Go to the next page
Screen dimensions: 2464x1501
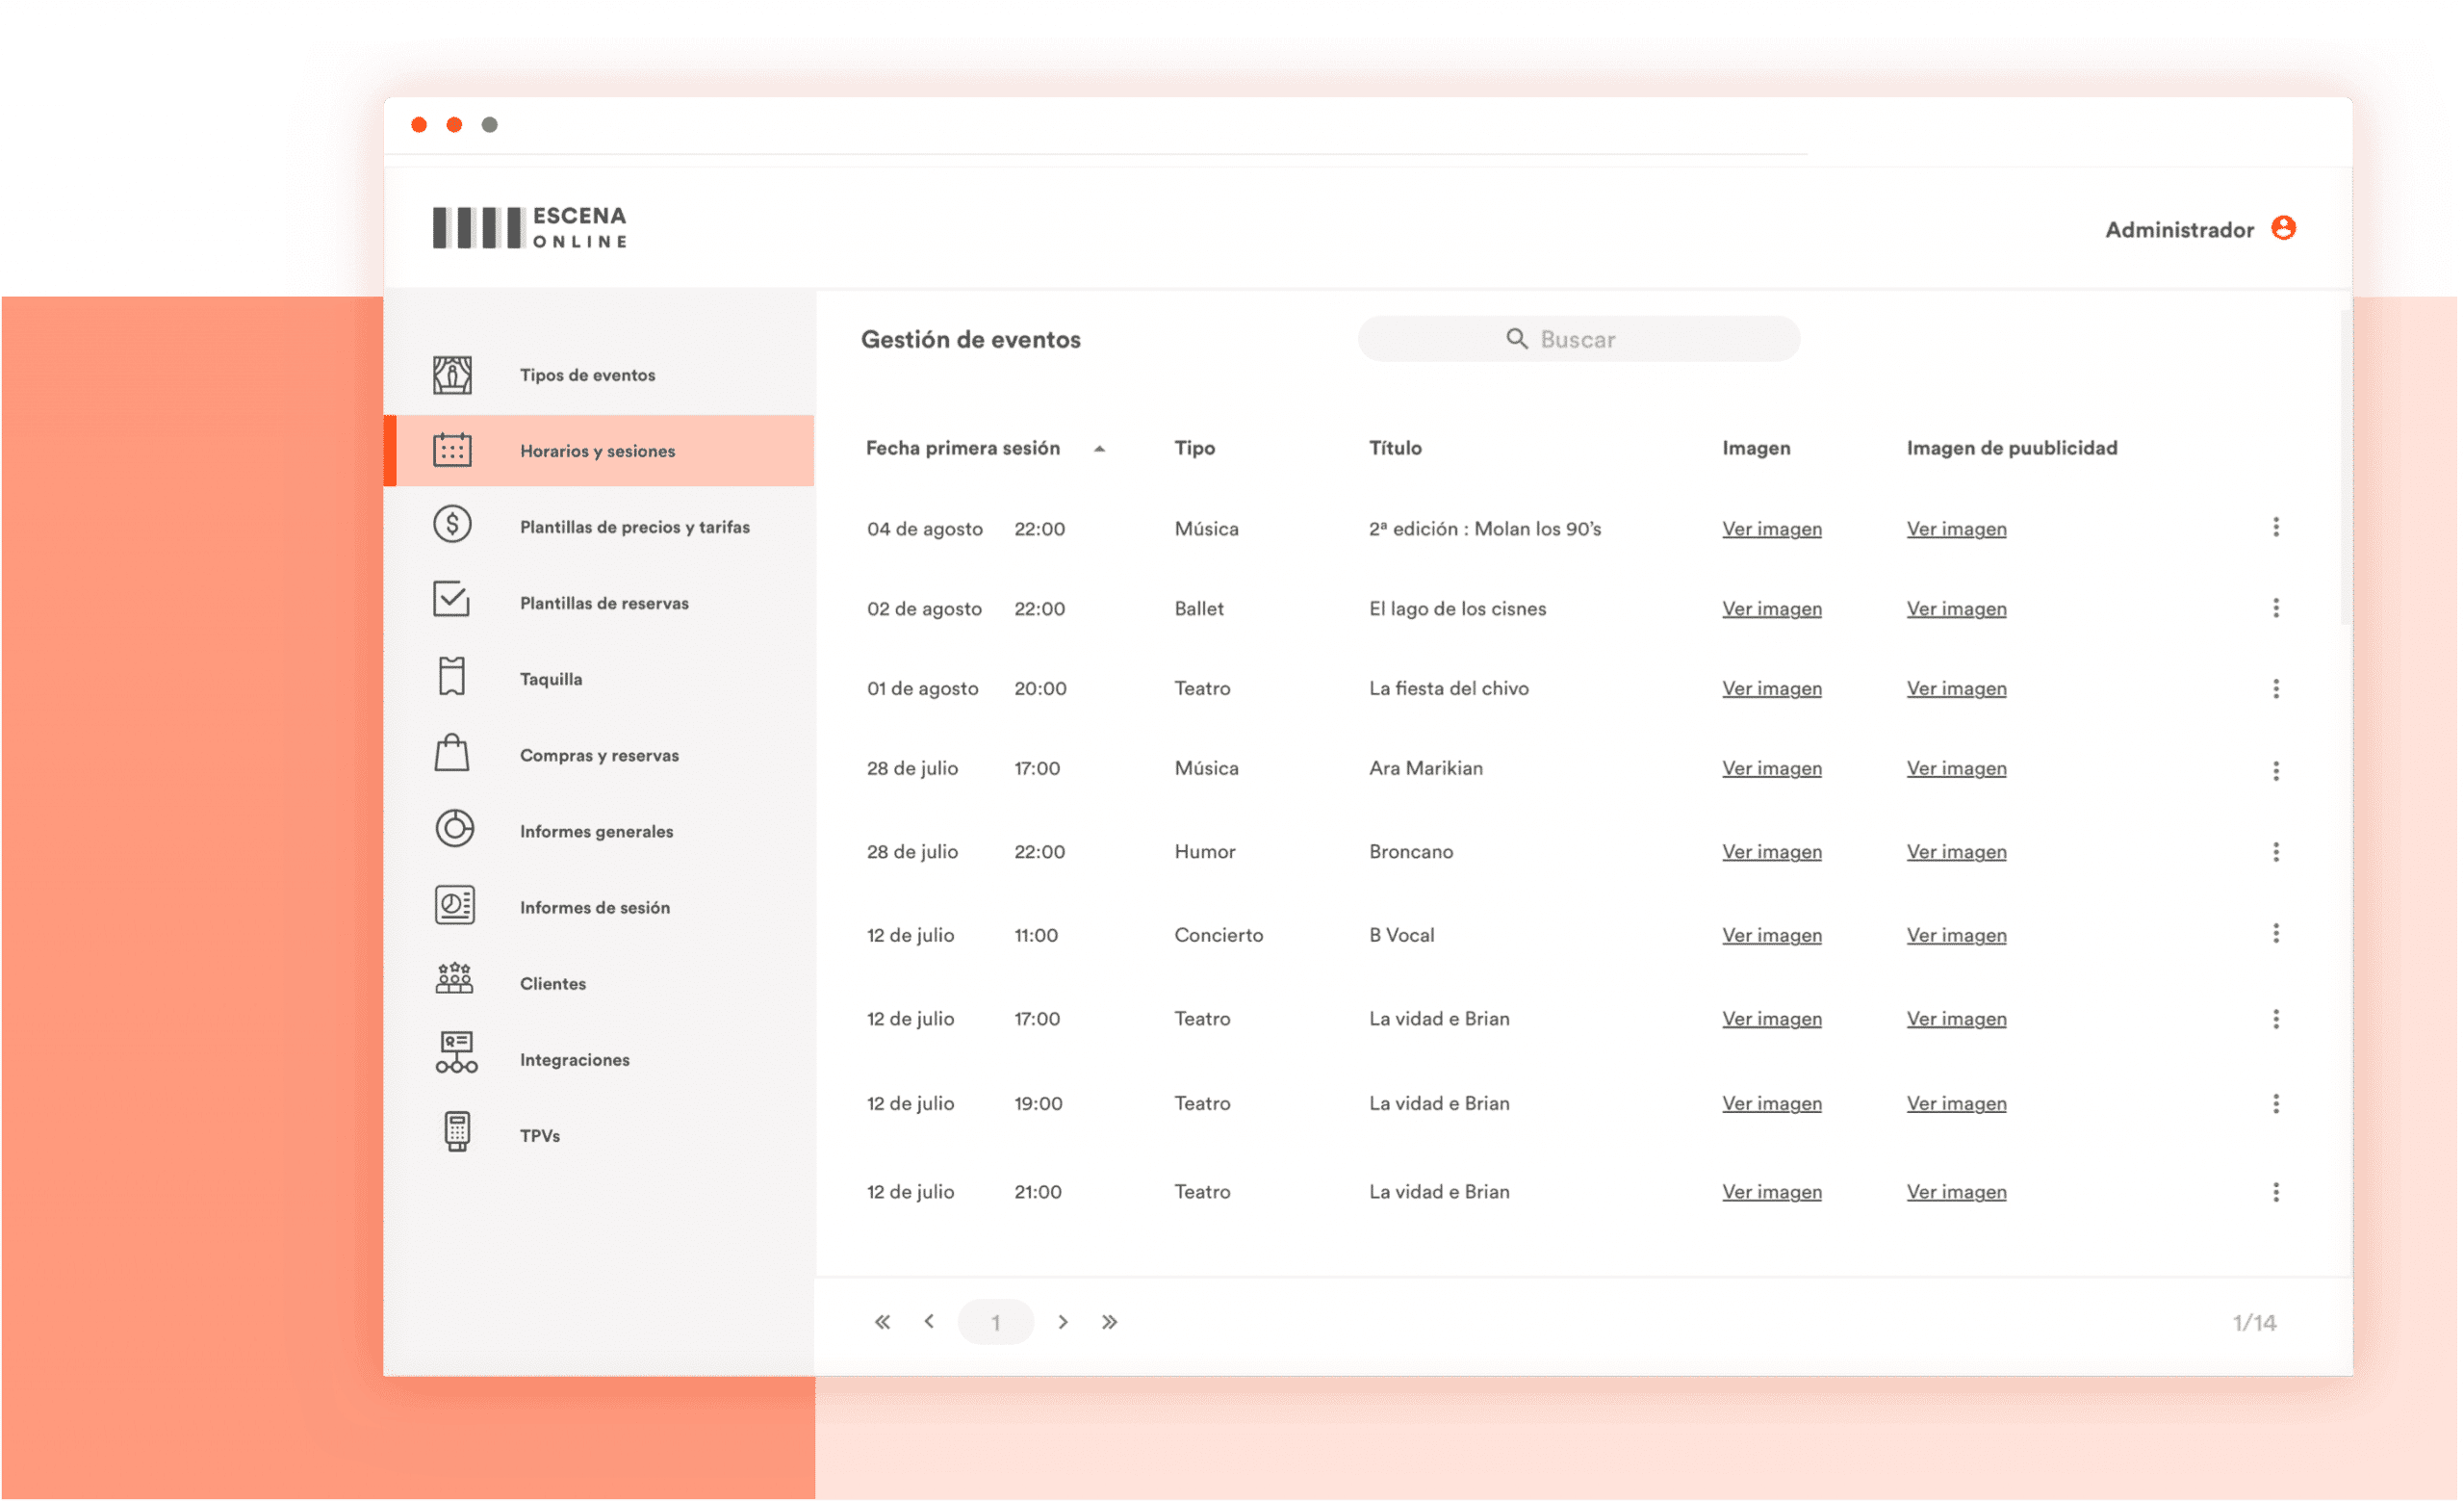click(x=1064, y=1323)
